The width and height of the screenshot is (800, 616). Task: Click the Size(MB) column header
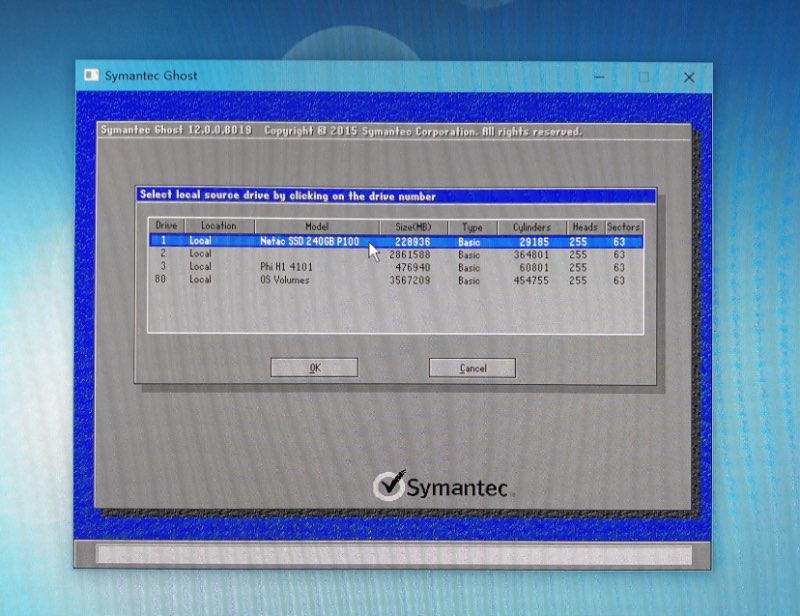413,227
